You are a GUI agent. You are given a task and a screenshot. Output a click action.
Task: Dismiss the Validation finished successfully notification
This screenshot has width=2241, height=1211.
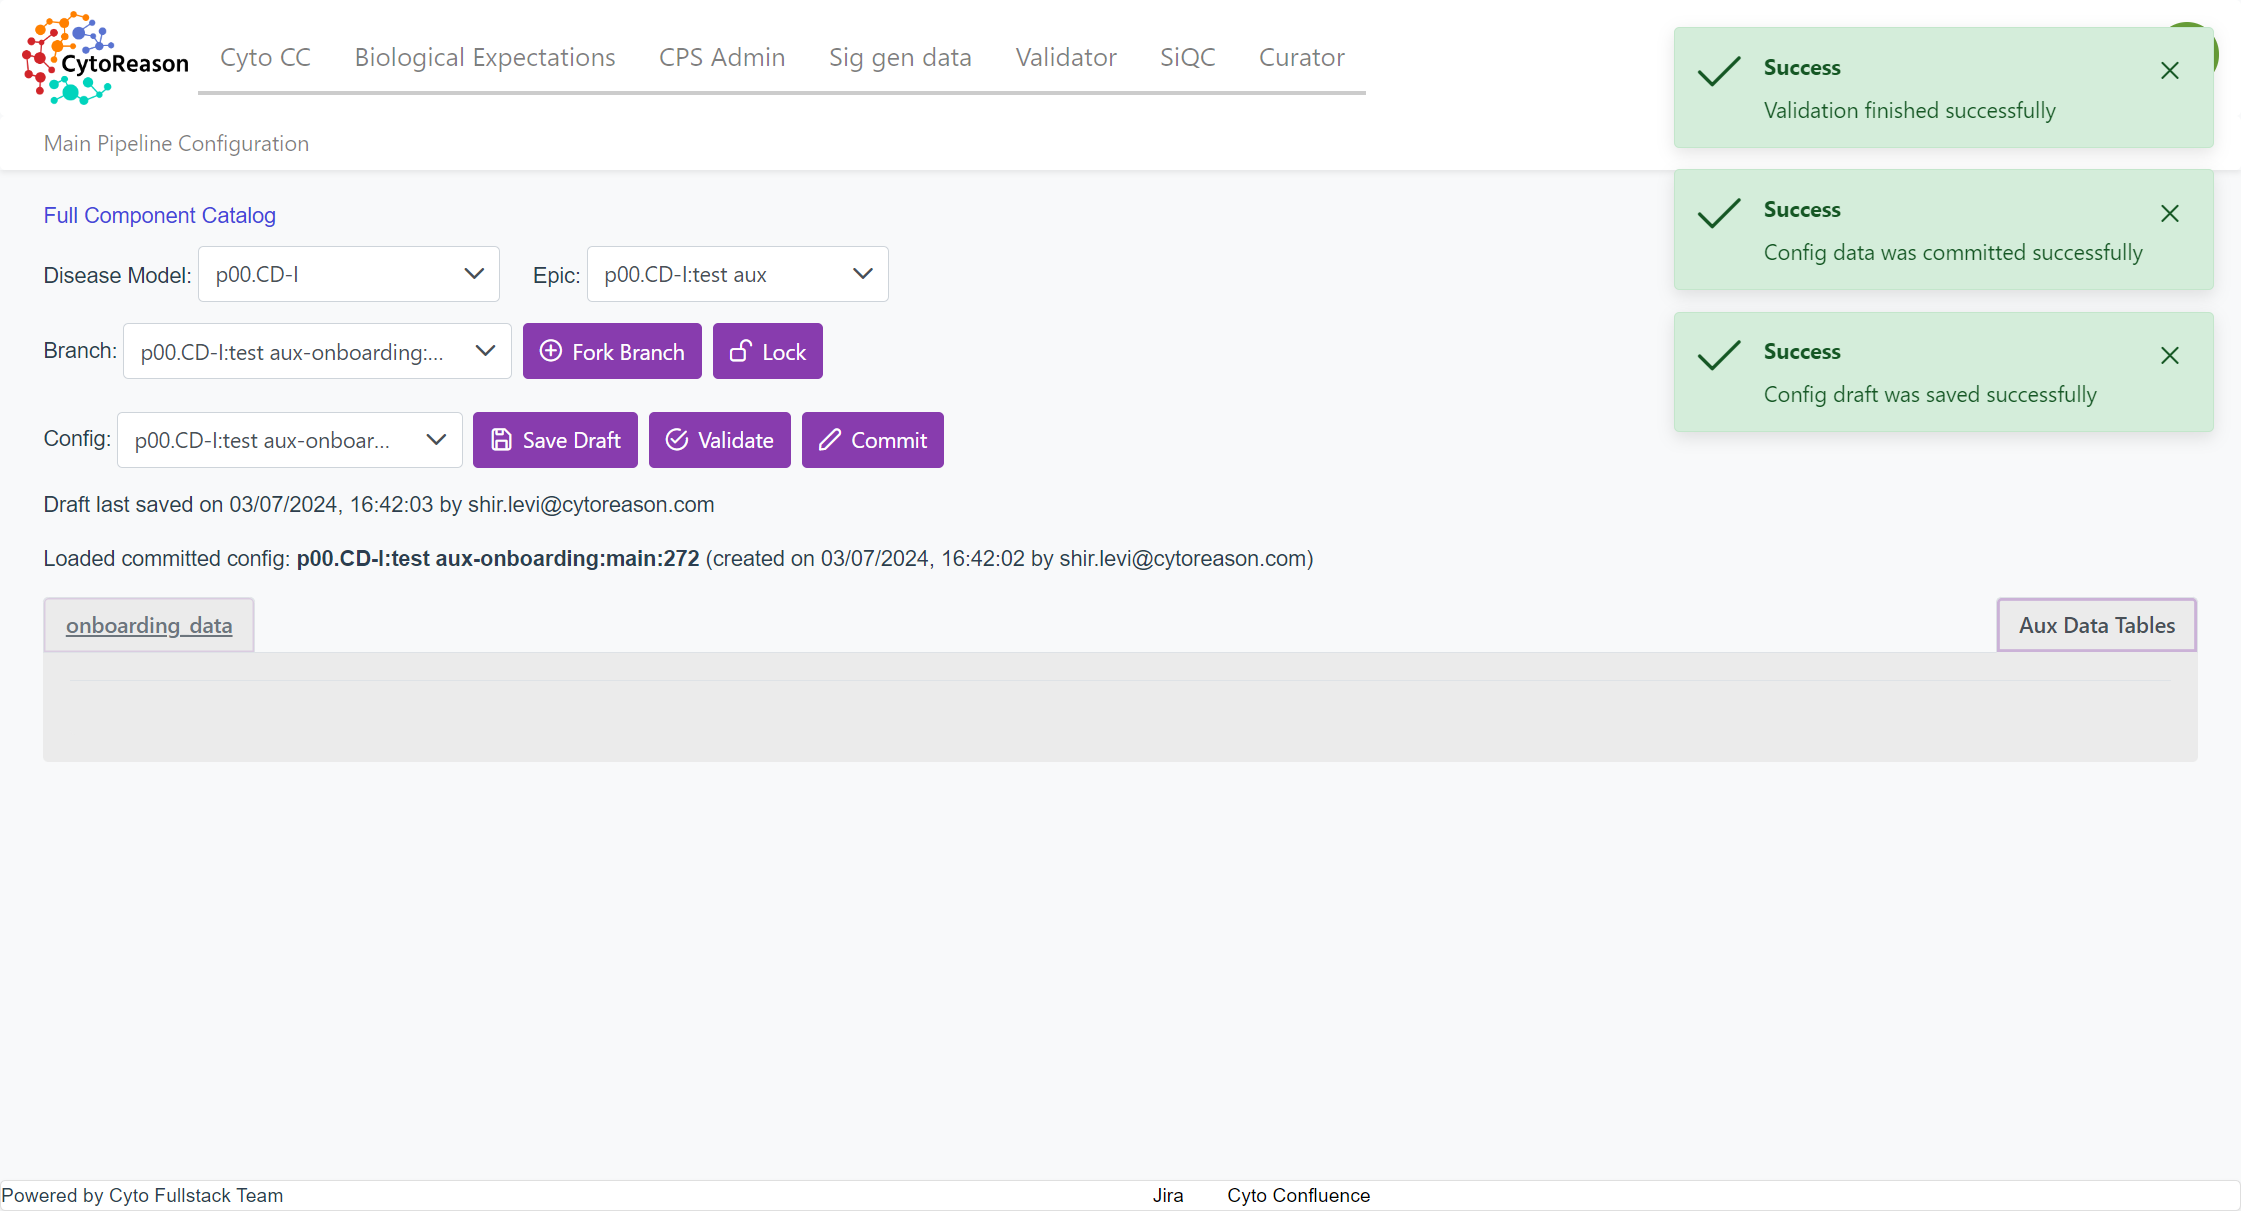pos(2169,71)
